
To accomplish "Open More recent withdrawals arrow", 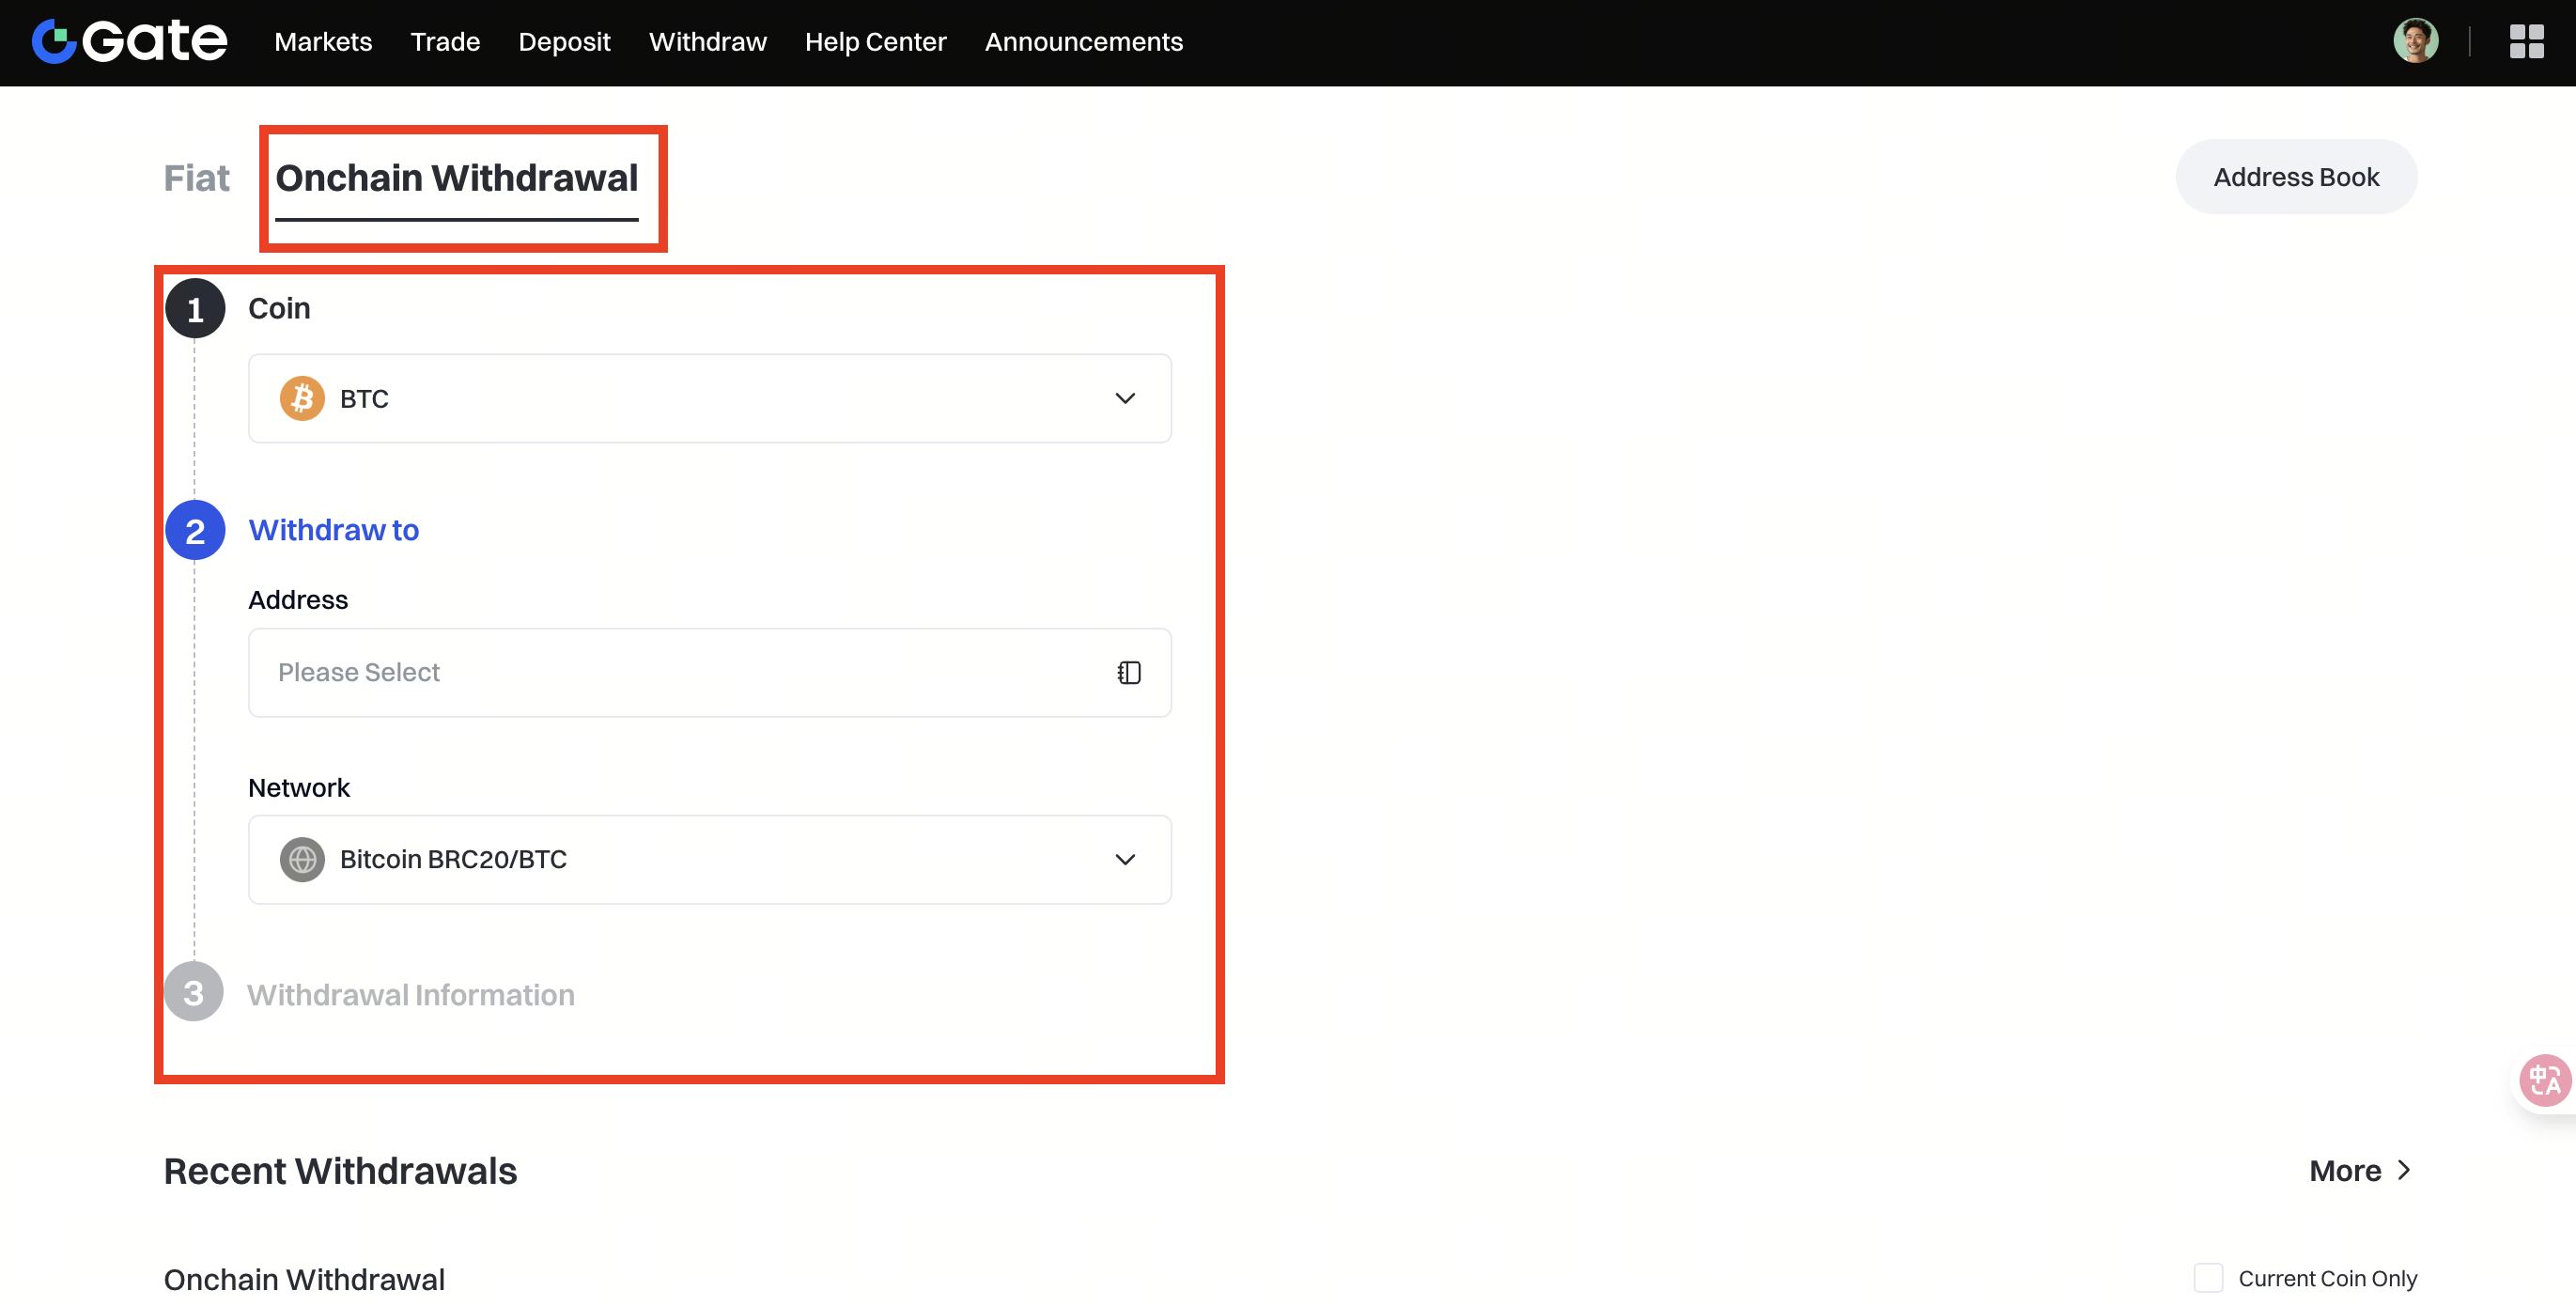I will point(2404,1170).
